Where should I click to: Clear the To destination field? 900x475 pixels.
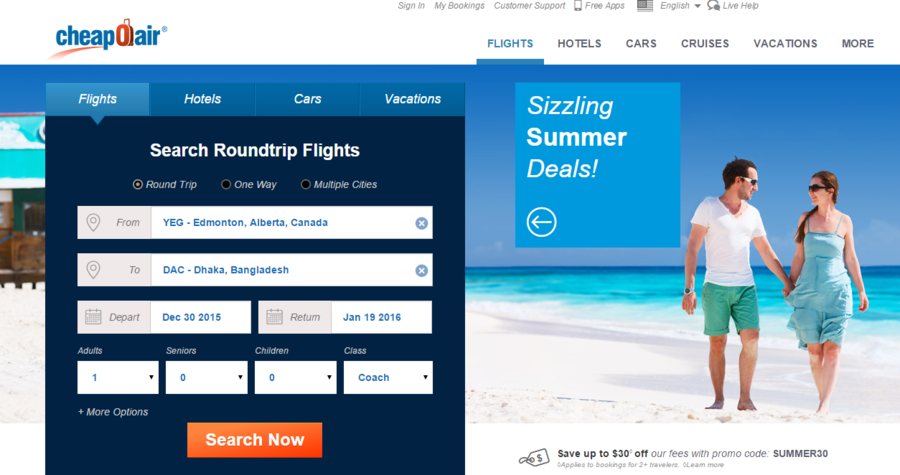pyautogui.click(x=421, y=270)
